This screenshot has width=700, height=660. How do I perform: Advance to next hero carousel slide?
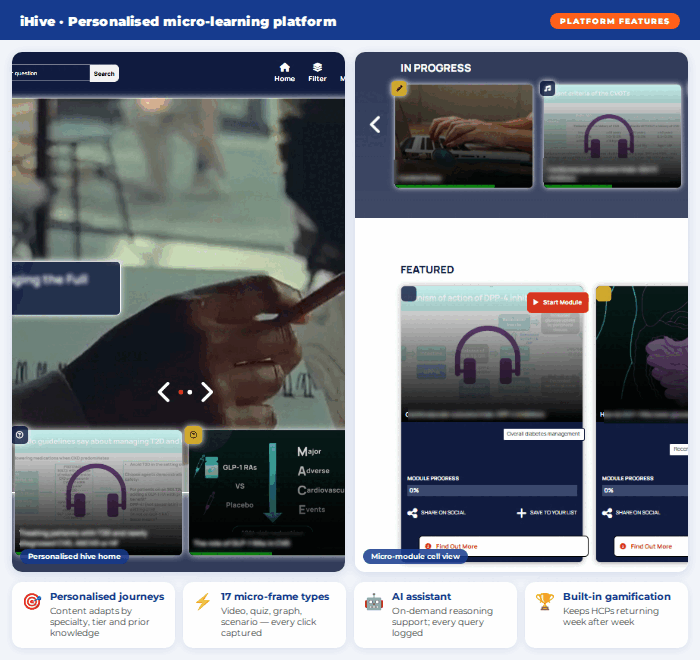(207, 392)
